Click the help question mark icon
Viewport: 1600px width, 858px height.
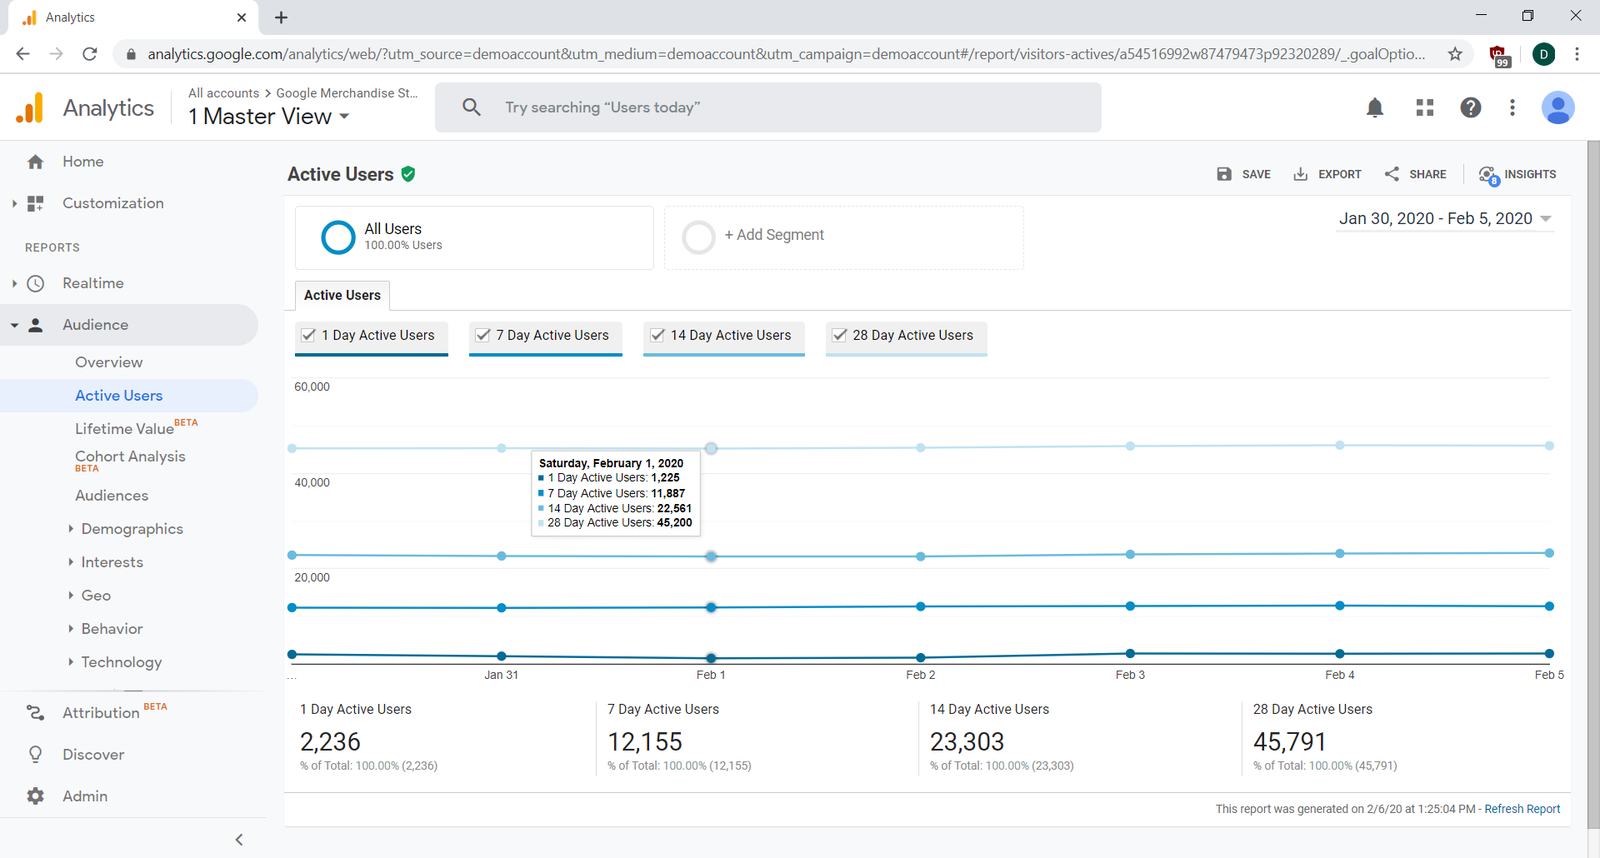click(x=1470, y=108)
